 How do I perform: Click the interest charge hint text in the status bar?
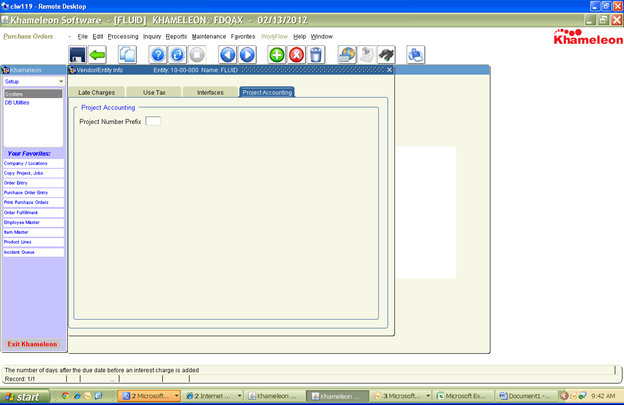(102, 370)
